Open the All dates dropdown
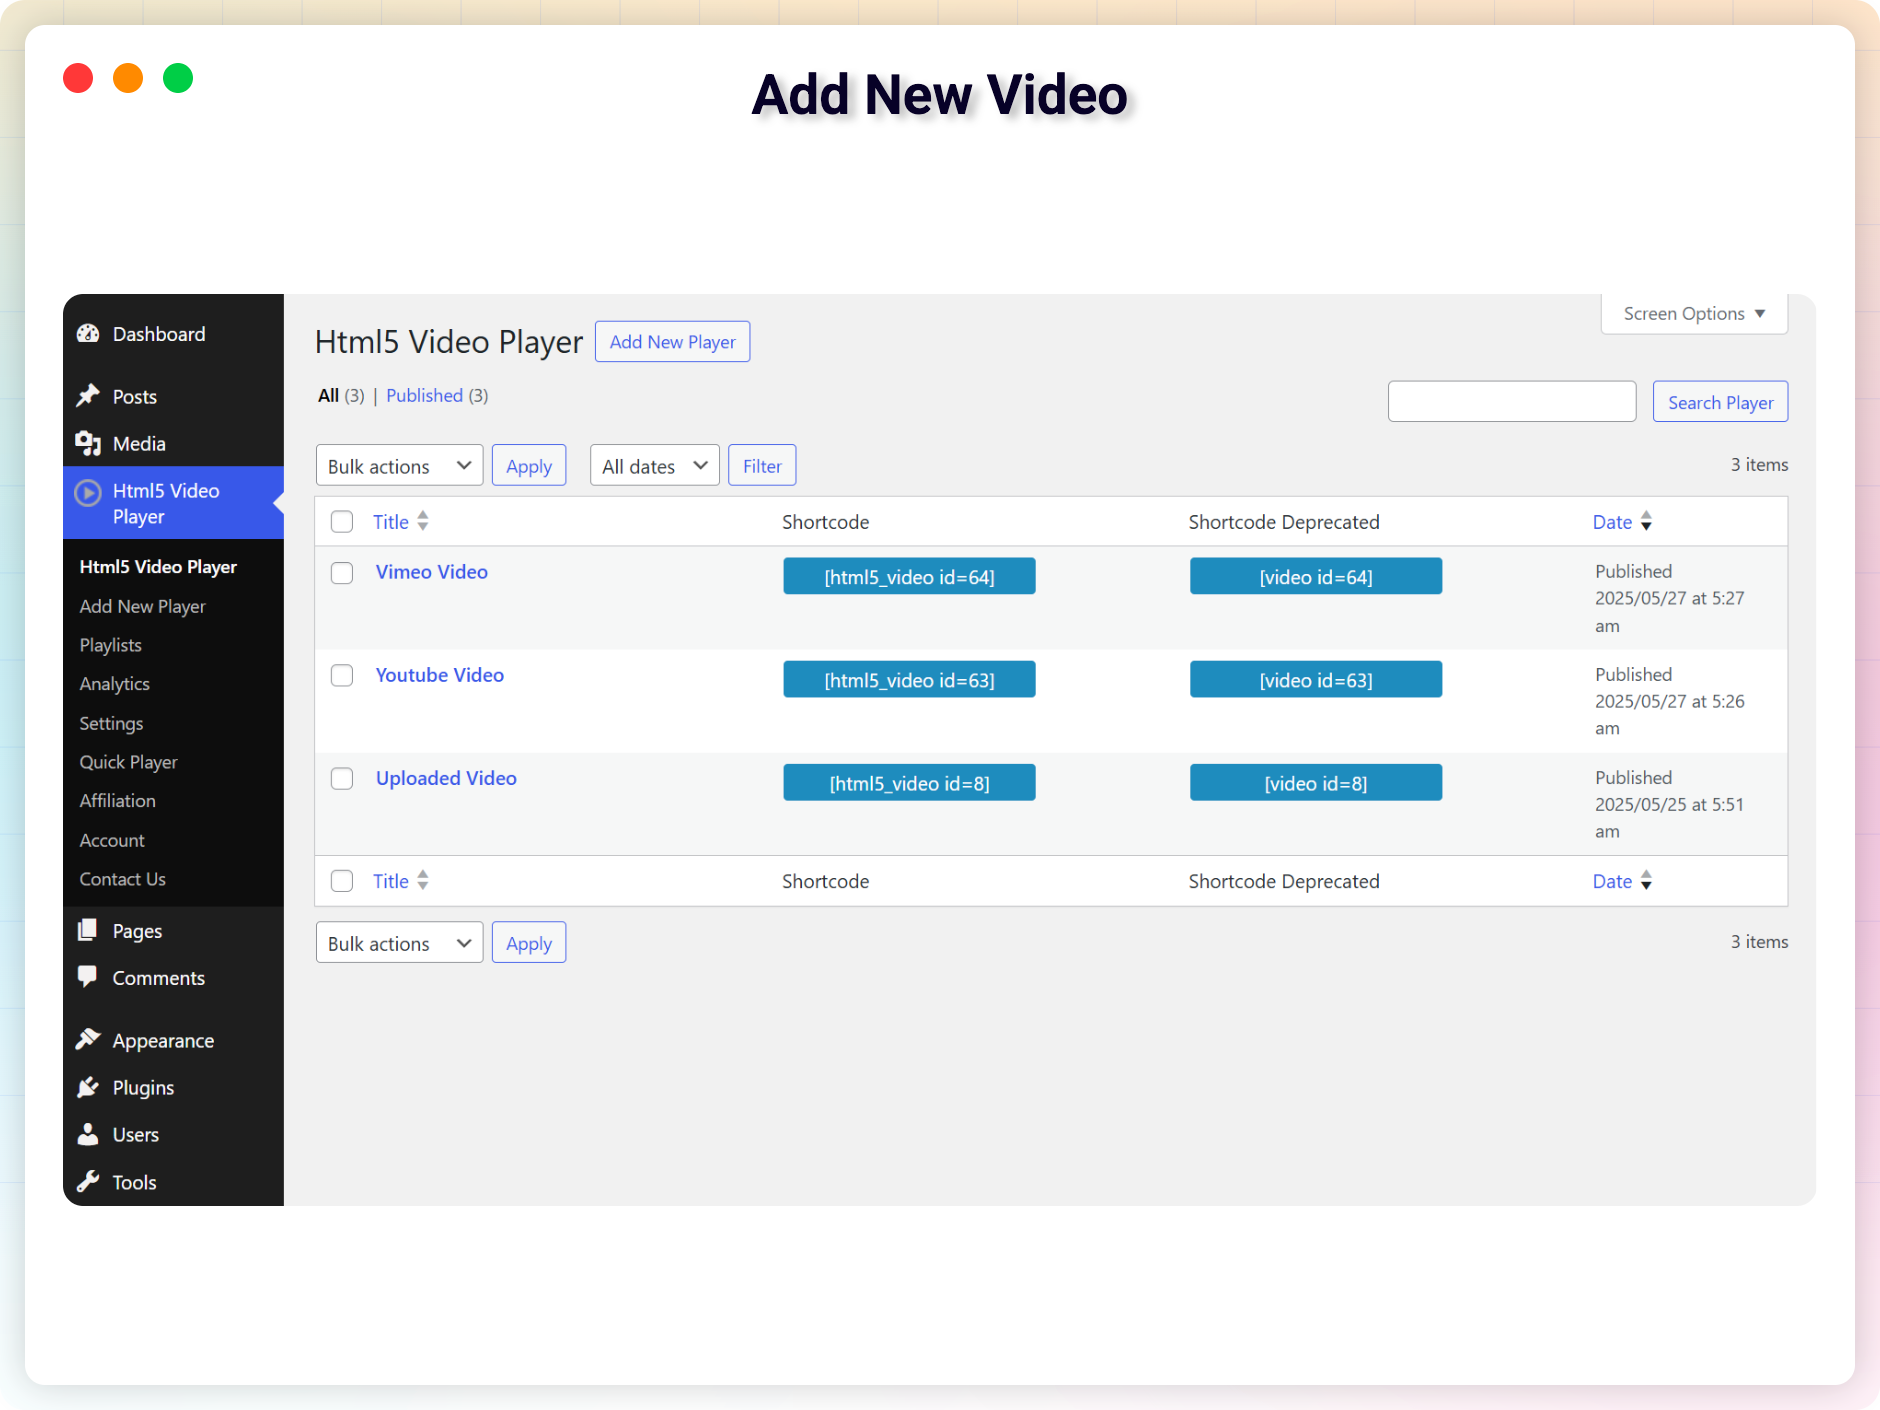 coord(654,466)
